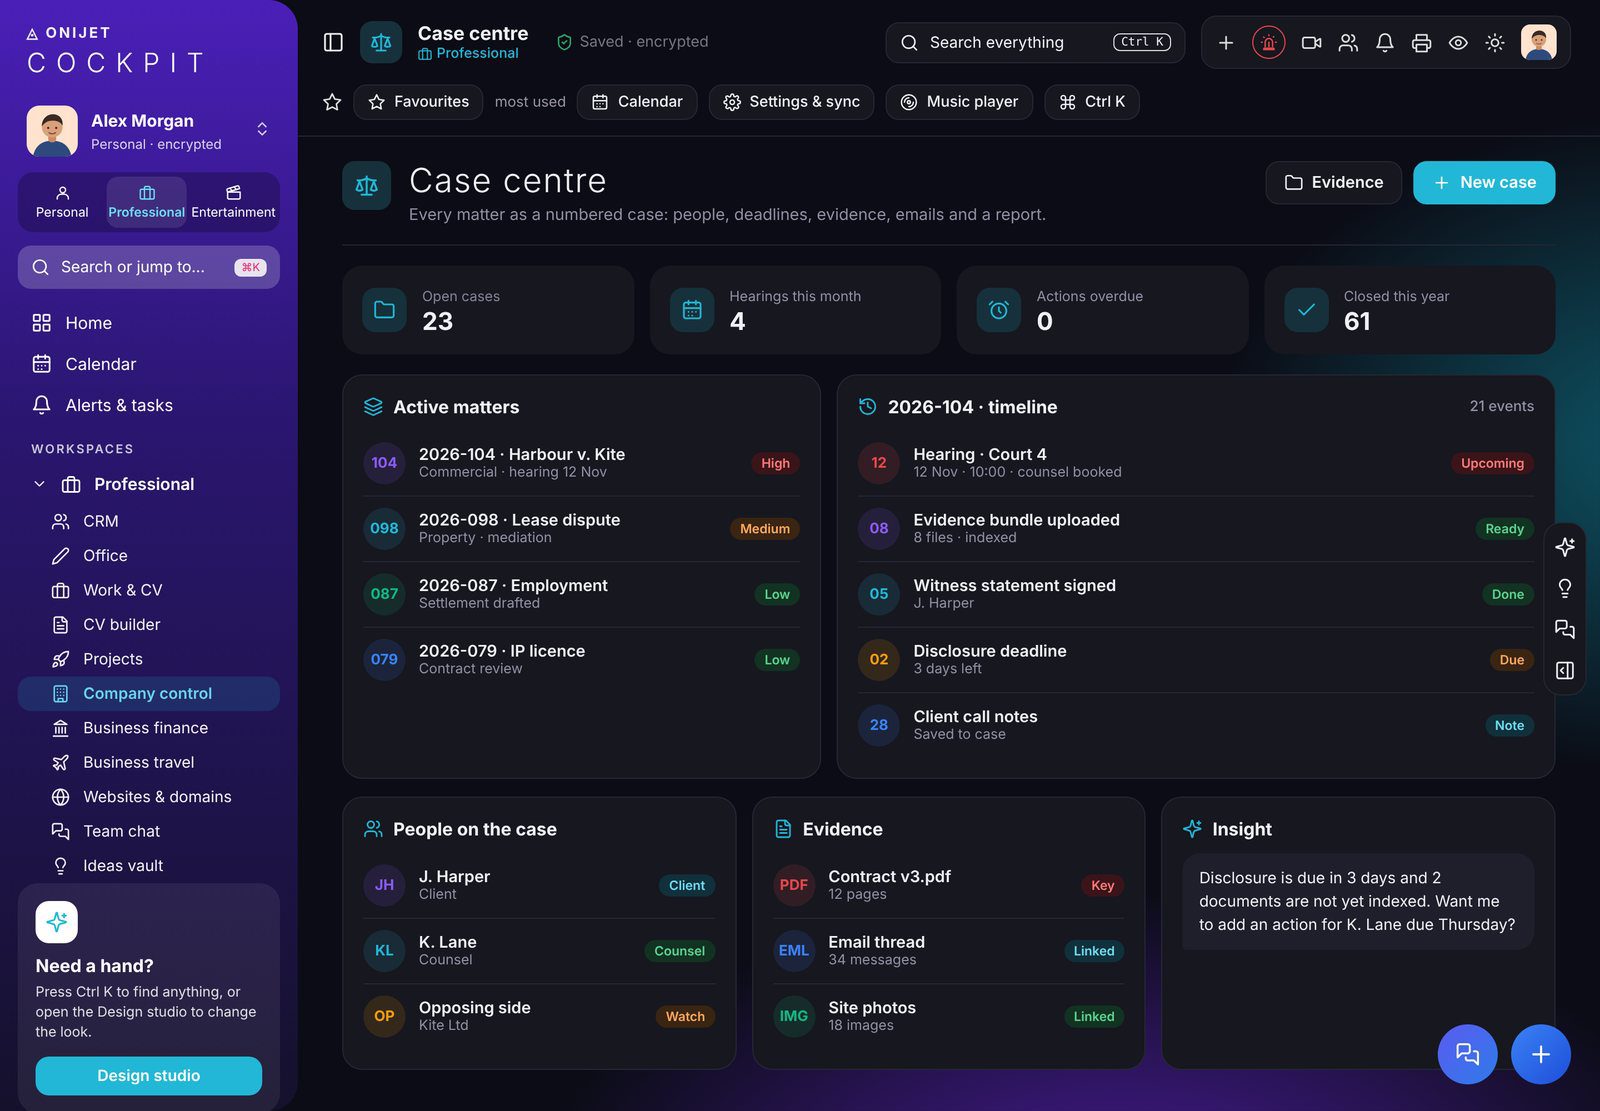Click the star icon beside Favourites
The height and width of the screenshot is (1111, 1600).
tap(332, 102)
